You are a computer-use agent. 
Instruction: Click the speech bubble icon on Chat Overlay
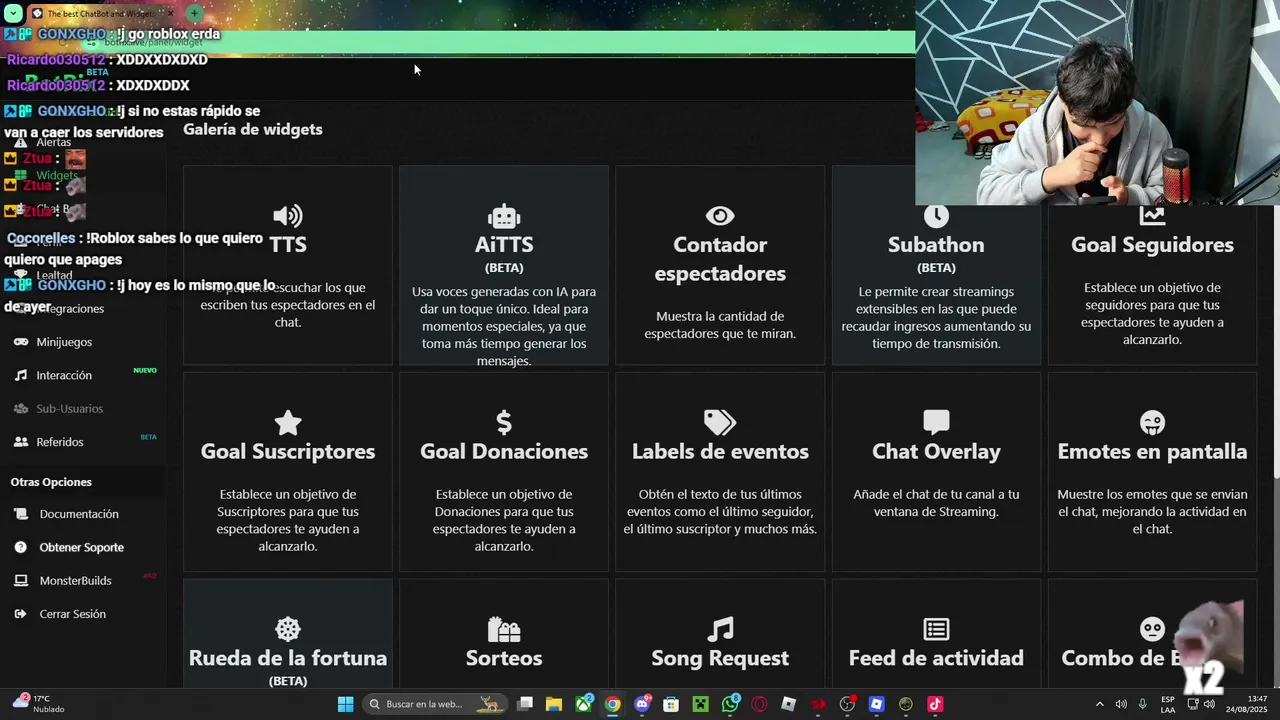pyautogui.click(x=936, y=422)
